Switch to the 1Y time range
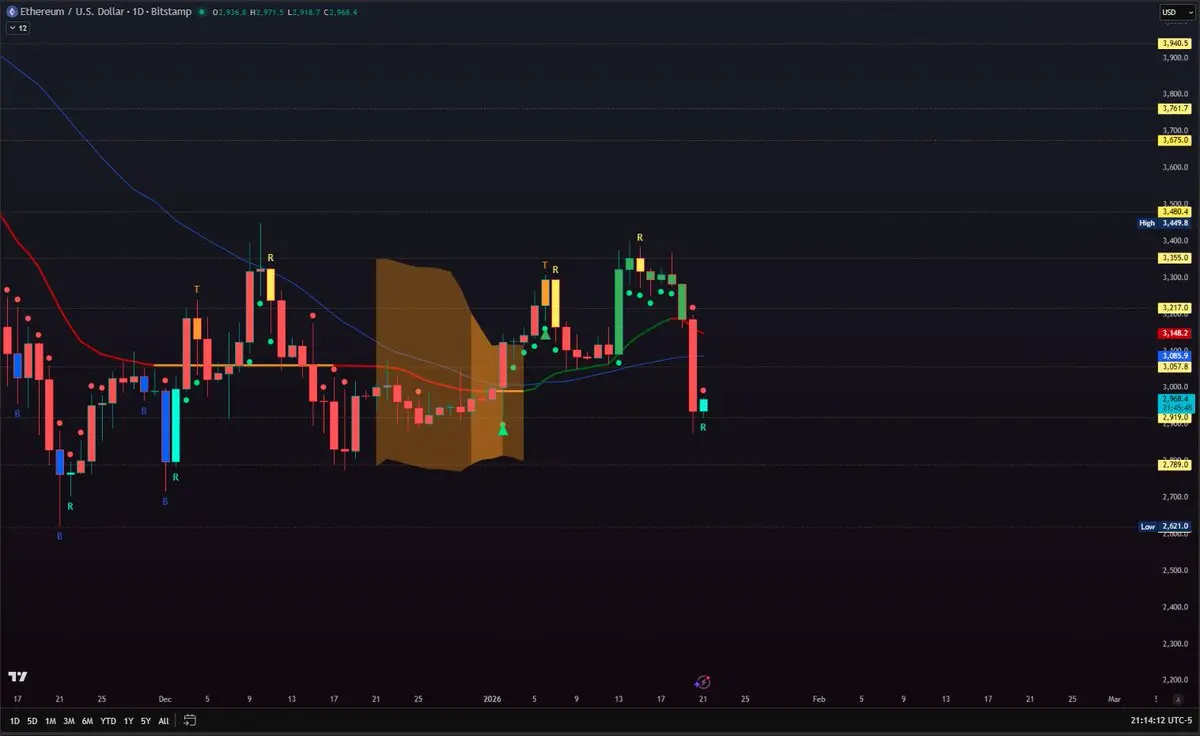Viewport: 1200px width, 736px height. 128,720
